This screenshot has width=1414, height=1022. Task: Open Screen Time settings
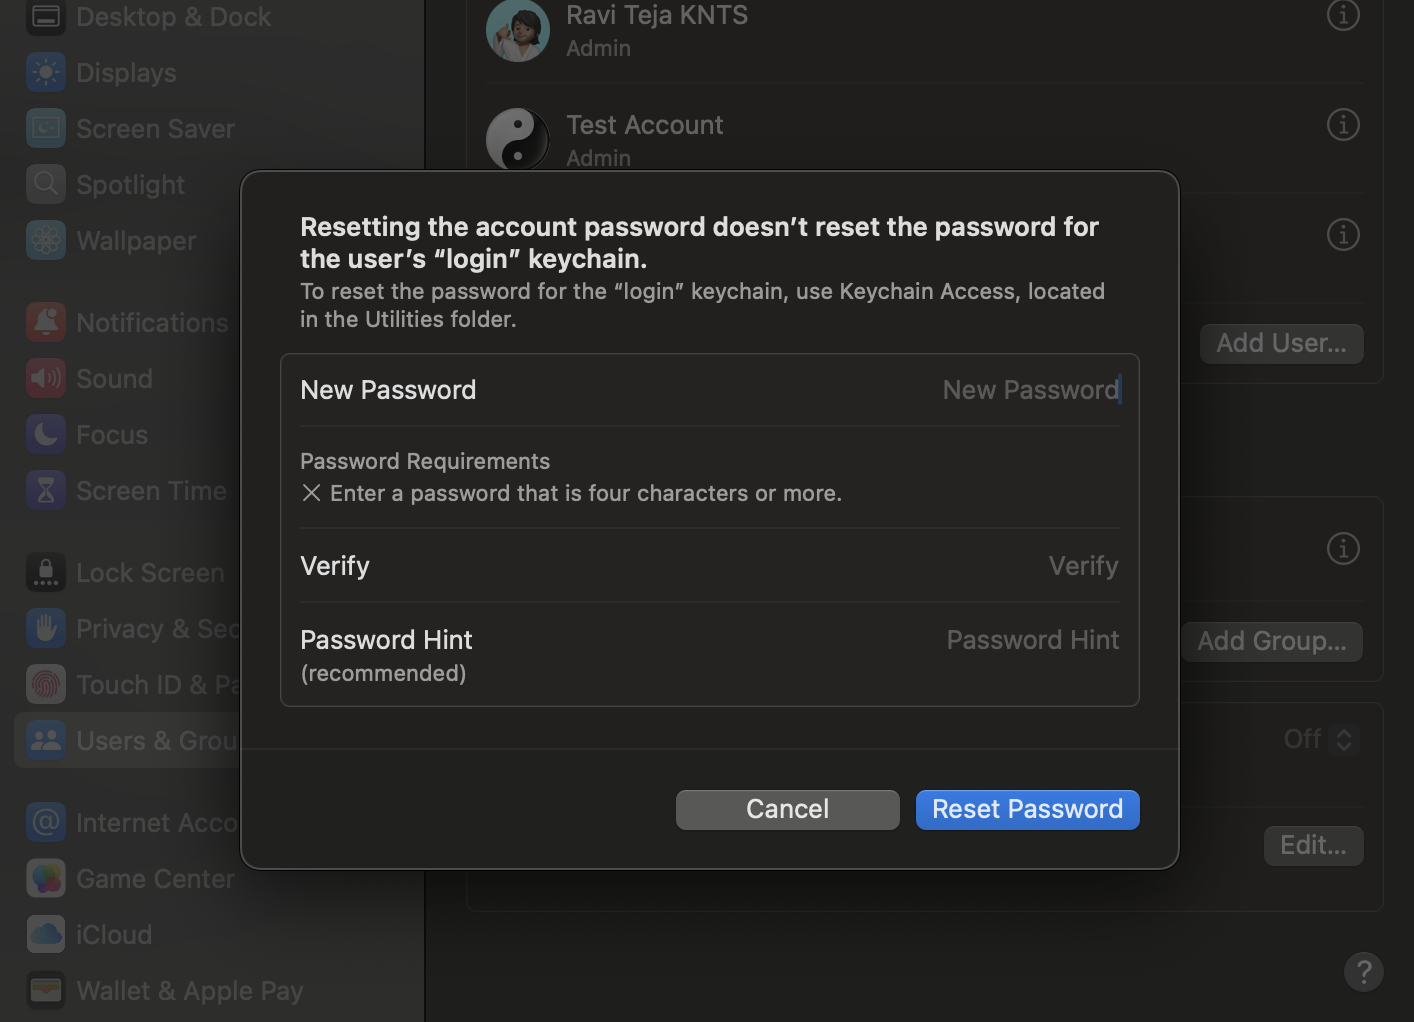click(x=150, y=490)
